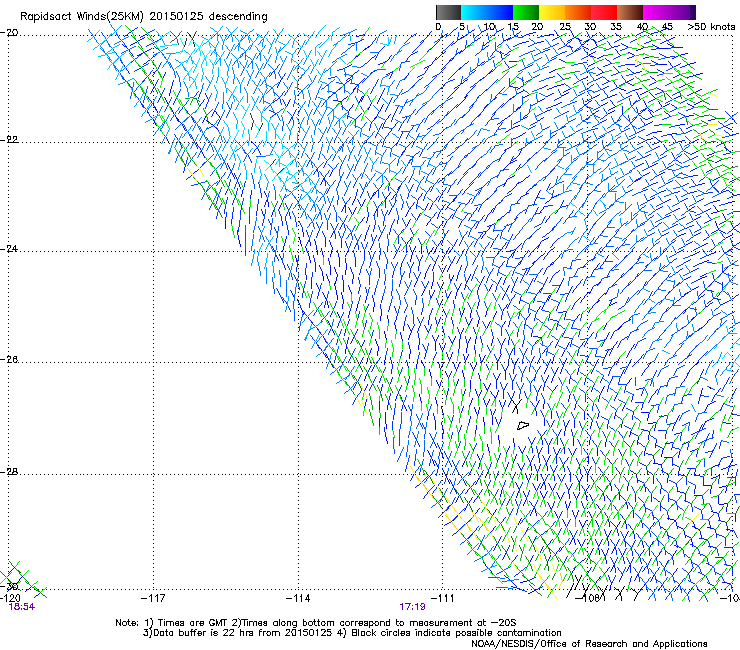Click the 'Rapidsact Winds(25KM) 20150125 descending' title
This screenshot has width=740, height=650.
pyautogui.click(x=144, y=17)
